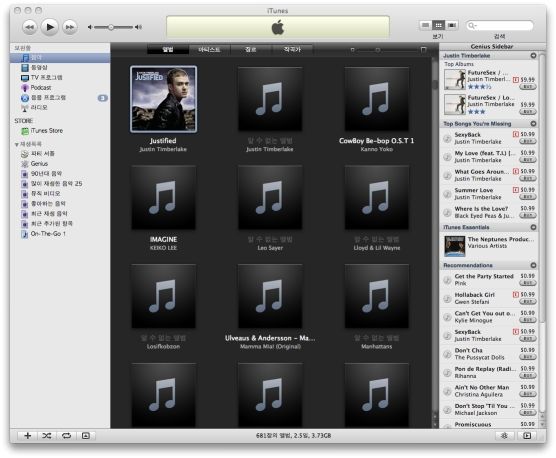Select the Ulveaus & Andersson album artwork

(270, 296)
